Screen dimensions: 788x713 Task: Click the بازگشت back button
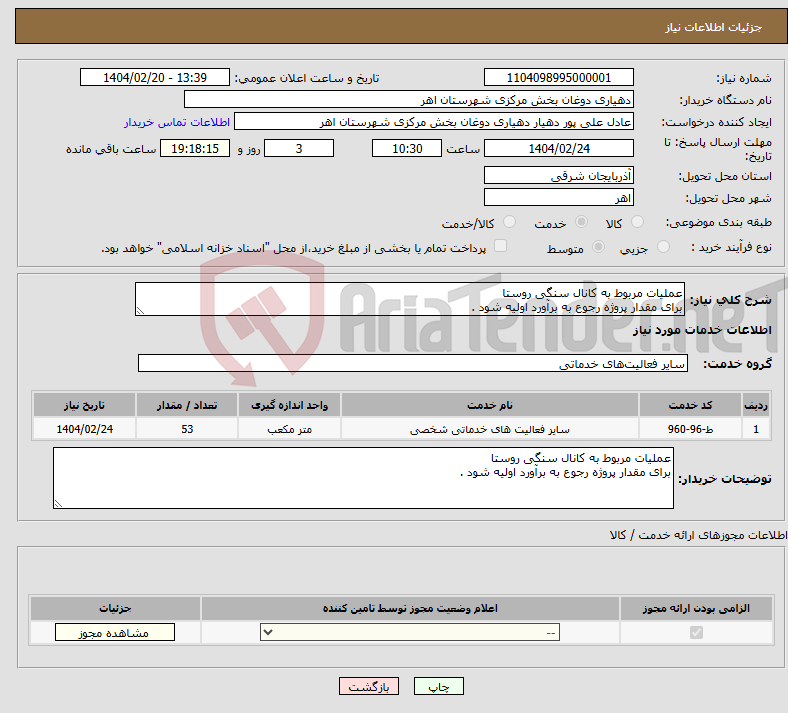click(x=369, y=686)
